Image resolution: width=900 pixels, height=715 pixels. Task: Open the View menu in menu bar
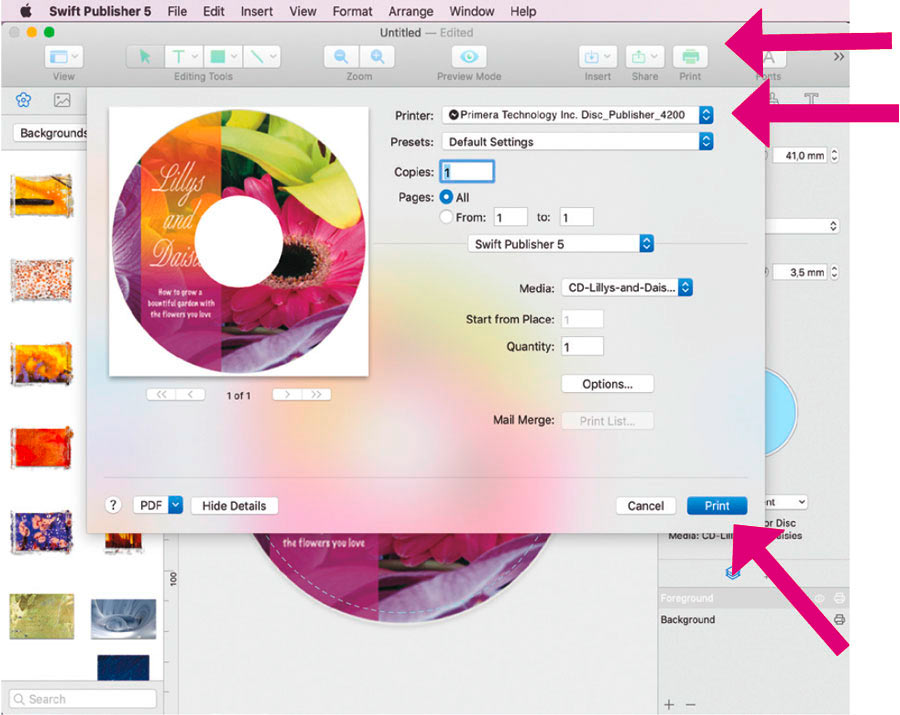(302, 11)
